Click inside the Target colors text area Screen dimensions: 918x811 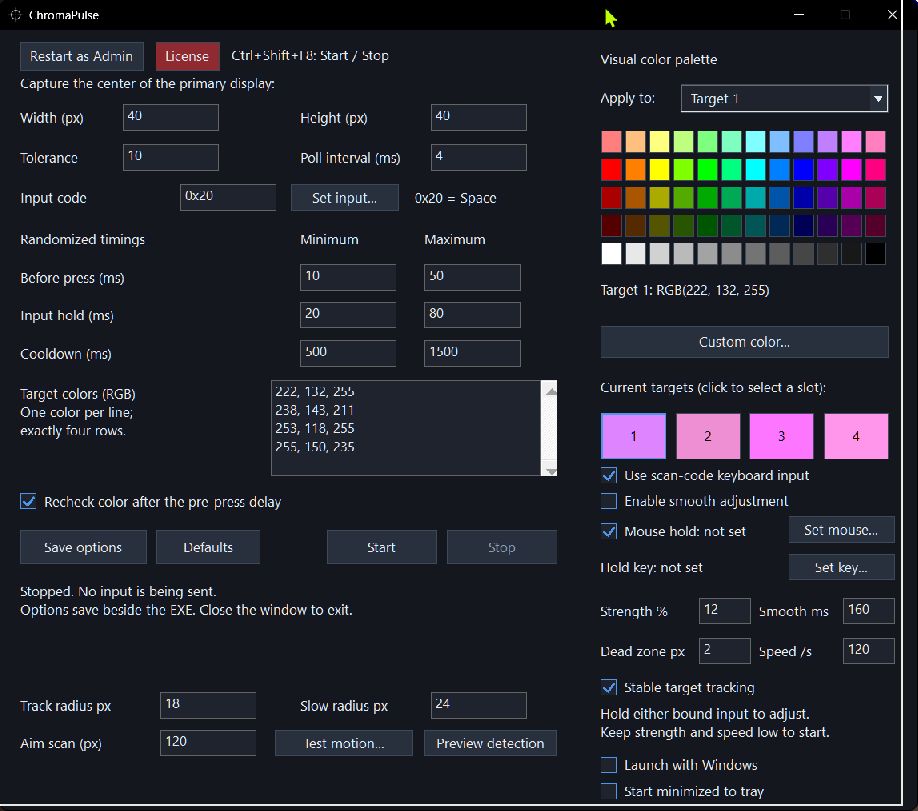tap(406, 428)
